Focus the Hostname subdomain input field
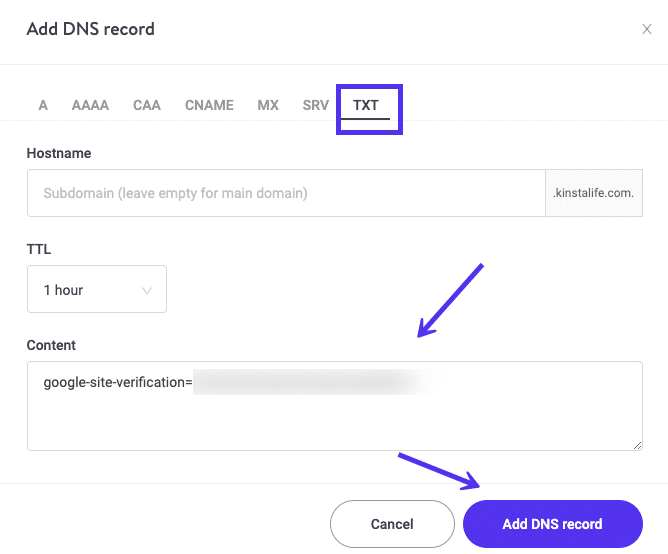 pyautogui.click(x=285, y=193)
